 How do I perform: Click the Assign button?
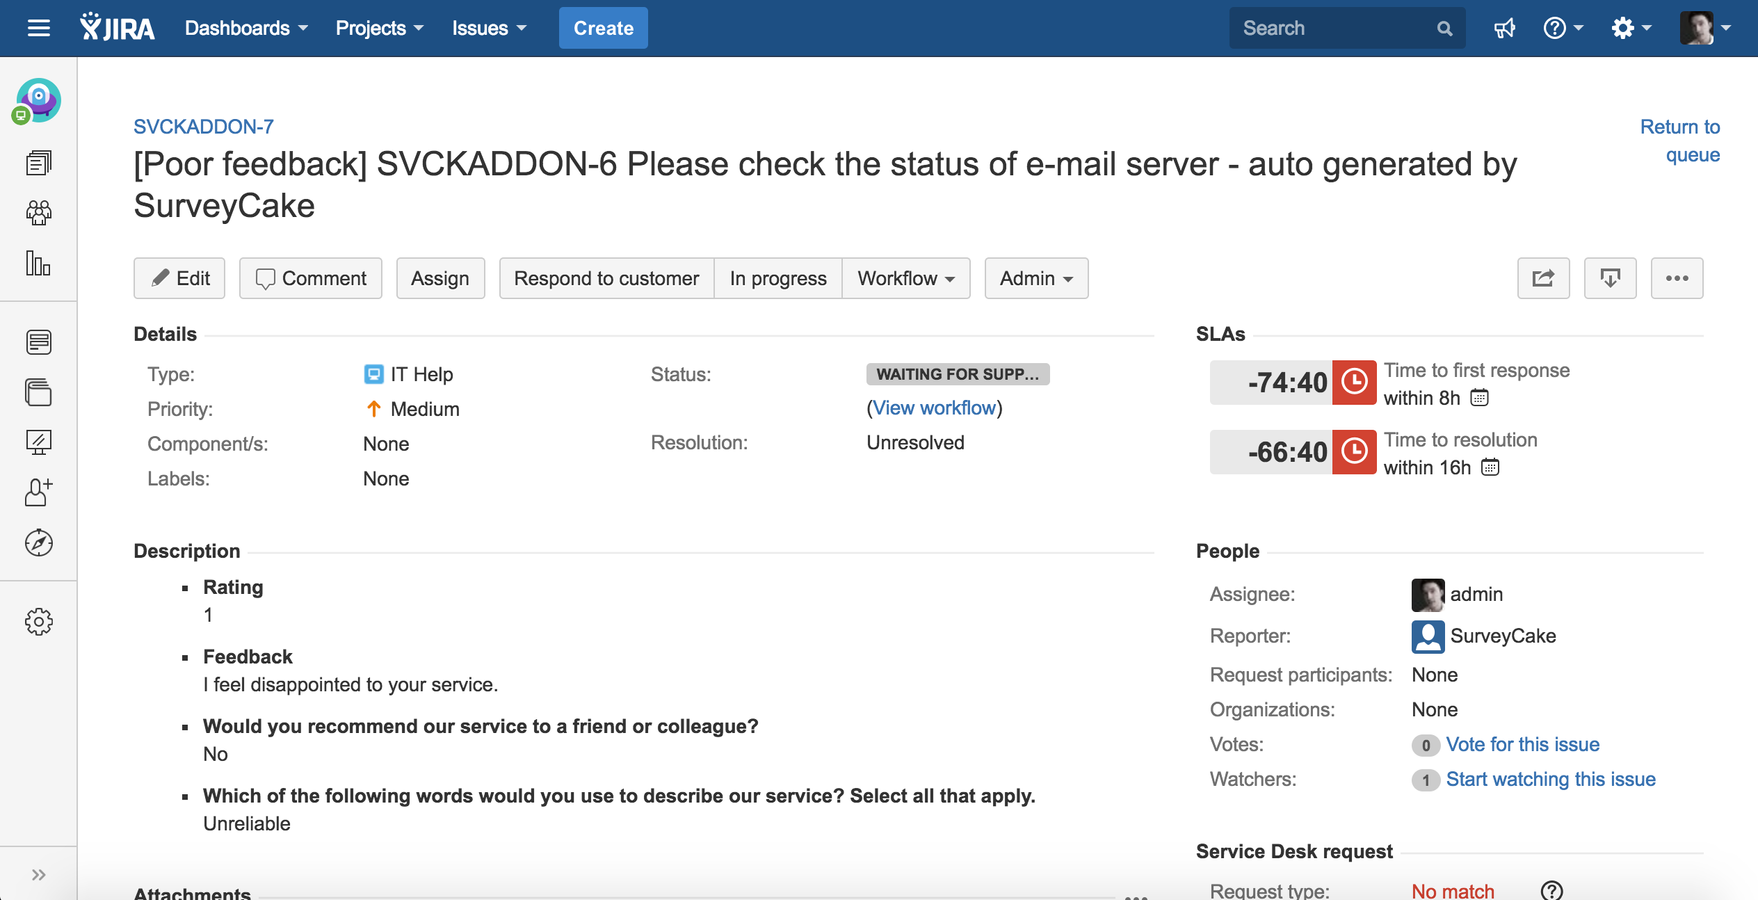click(x=440, y=278)
